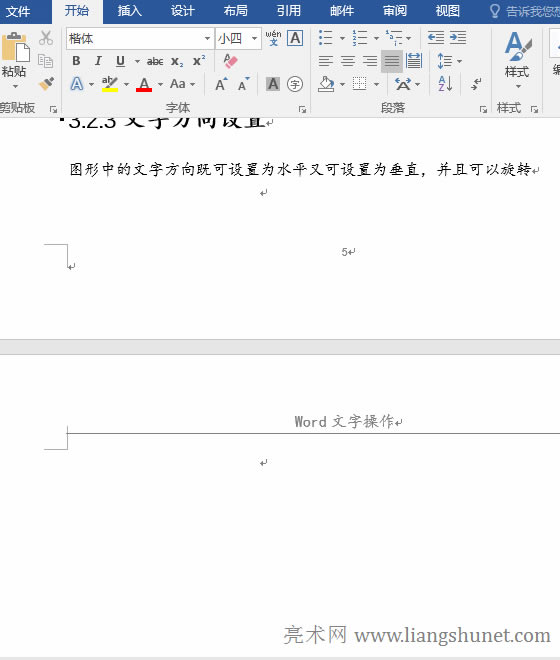This screenshot has width=560, height=660.
Task: Open the font size 小四 dropdown arrow
Action: pos(254,39)
